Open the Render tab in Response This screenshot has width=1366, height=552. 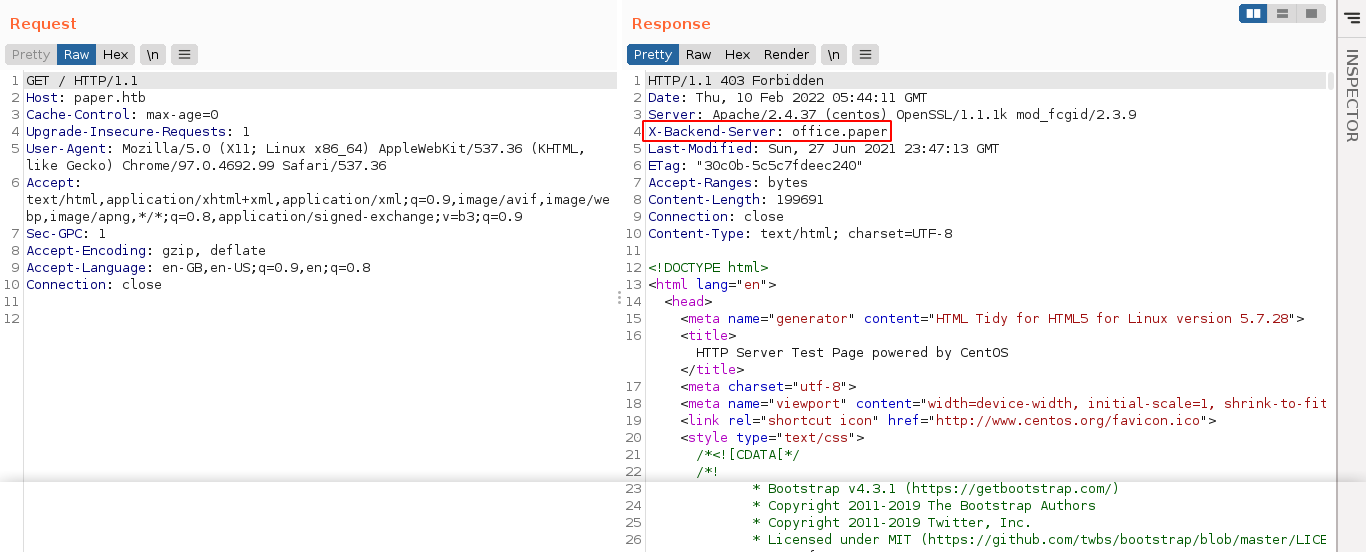786,55
